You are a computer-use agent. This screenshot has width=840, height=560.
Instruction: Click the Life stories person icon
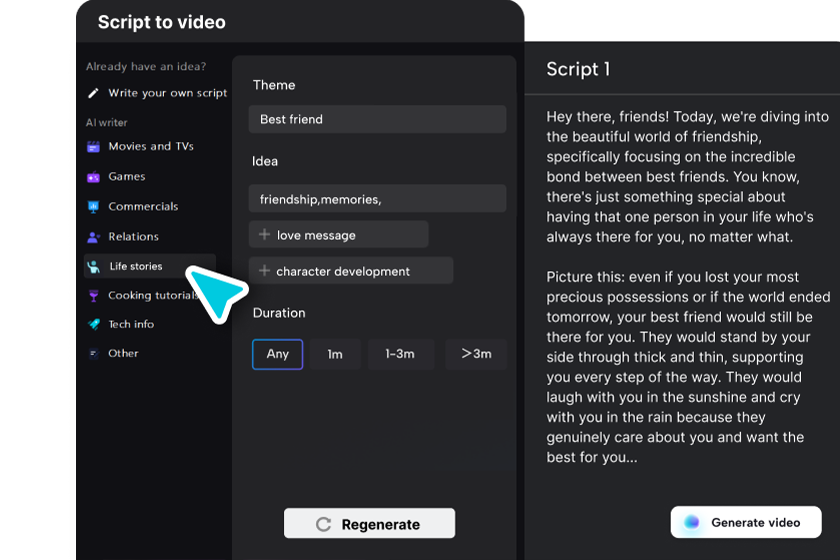coord(94,266)
